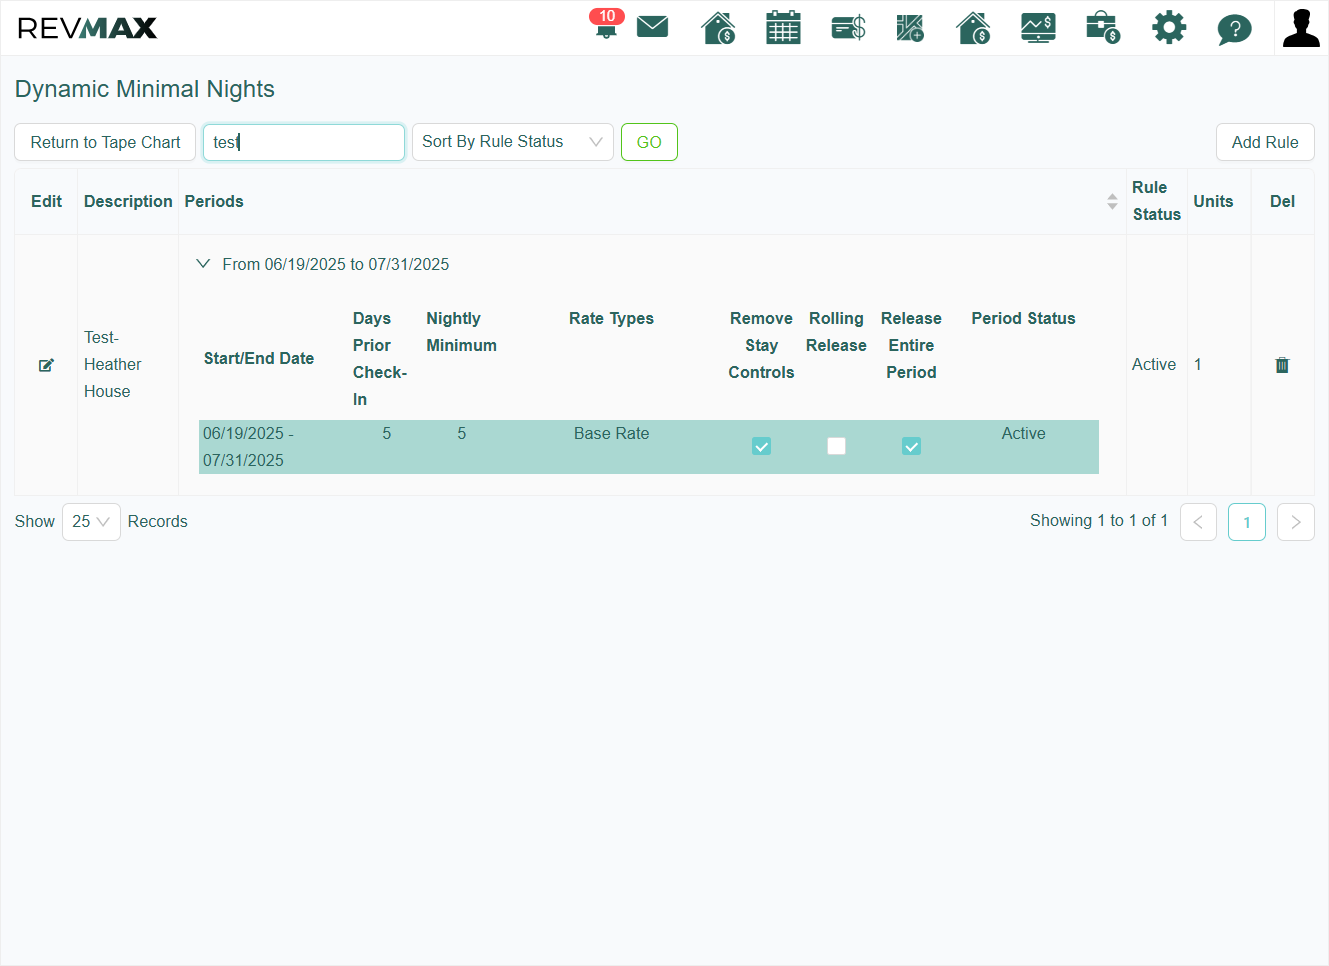Screen dimensions: 1329x966
Task: Edit the Test-Heather House rule
Action: 46,365
